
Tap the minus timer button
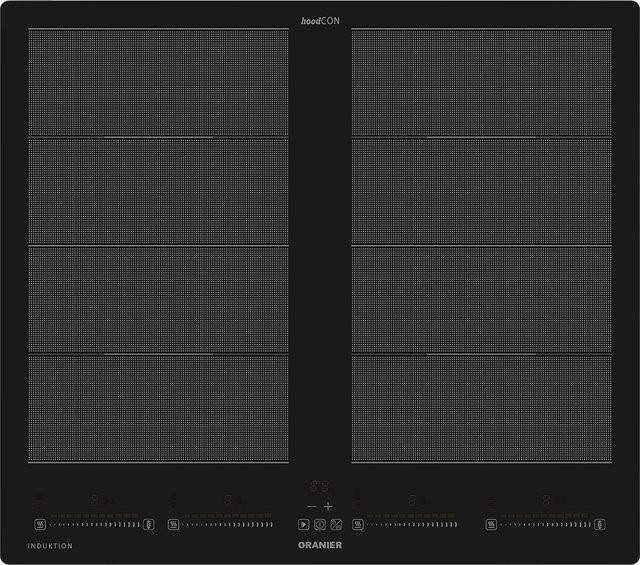(312, 507)
